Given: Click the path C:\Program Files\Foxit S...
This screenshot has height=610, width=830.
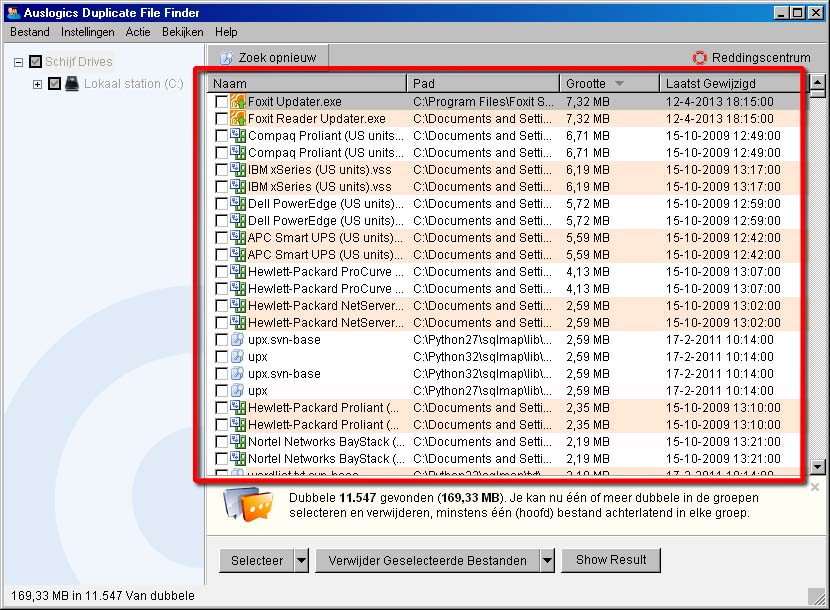Looking at the screenshot, I should click(483, 102).
